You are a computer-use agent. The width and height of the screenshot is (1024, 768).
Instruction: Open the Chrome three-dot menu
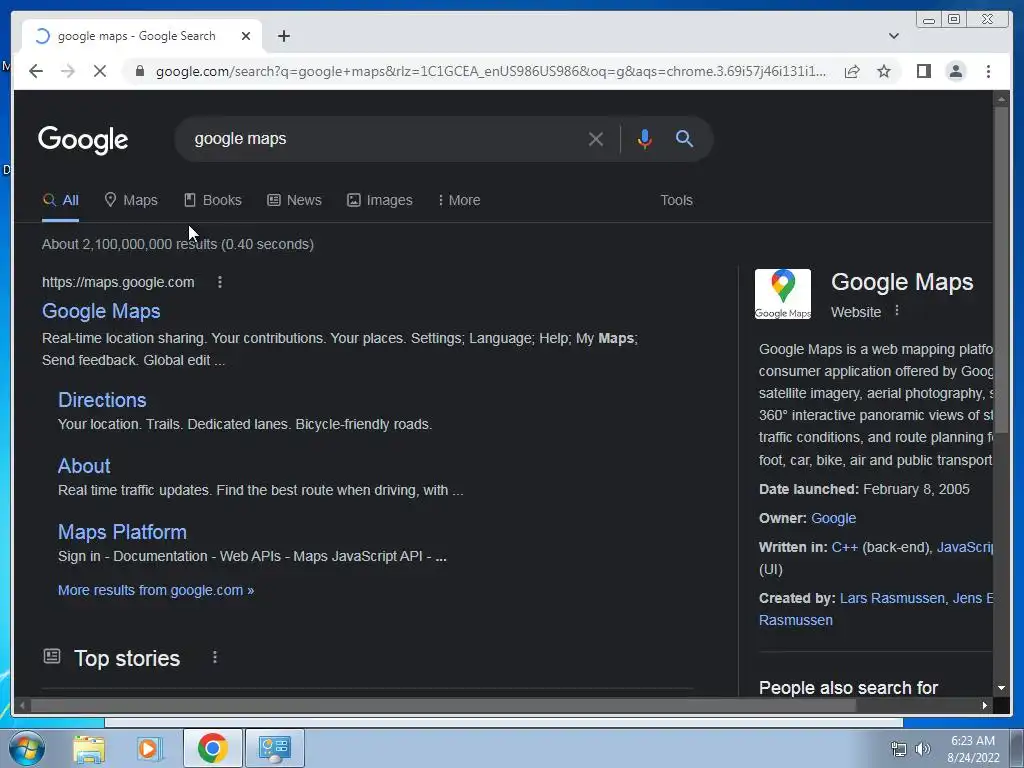point(988,71)
